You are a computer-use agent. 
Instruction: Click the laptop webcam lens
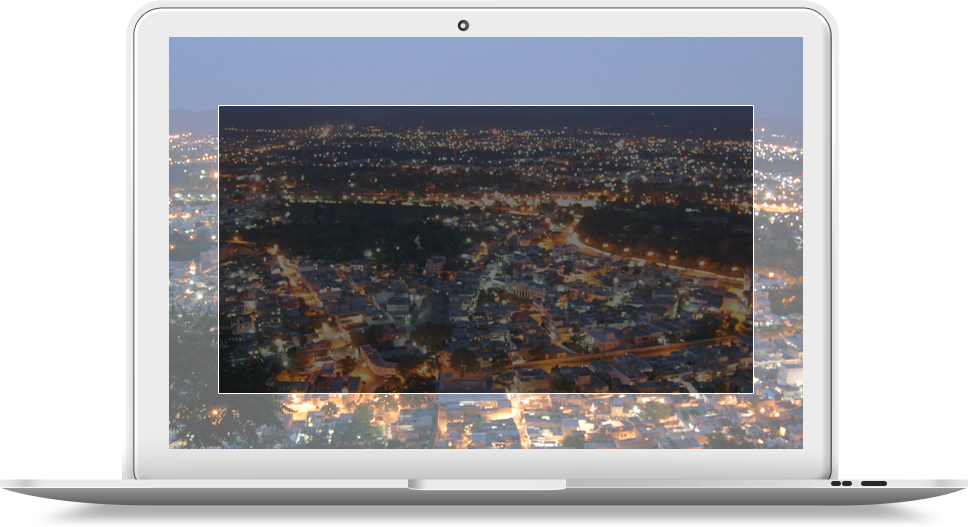[x=463, y=25]
